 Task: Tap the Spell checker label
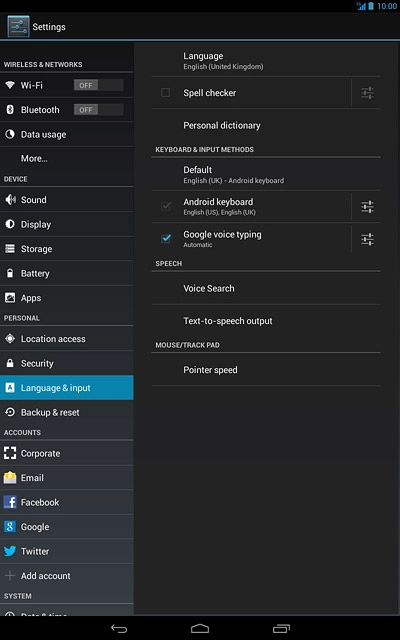(209, 93)
